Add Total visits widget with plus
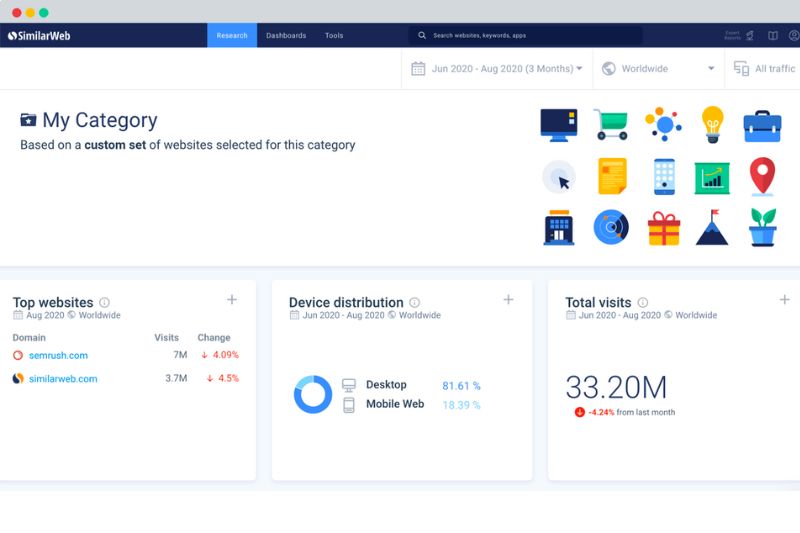Viewport: 800px width, 533px height. 785,299
